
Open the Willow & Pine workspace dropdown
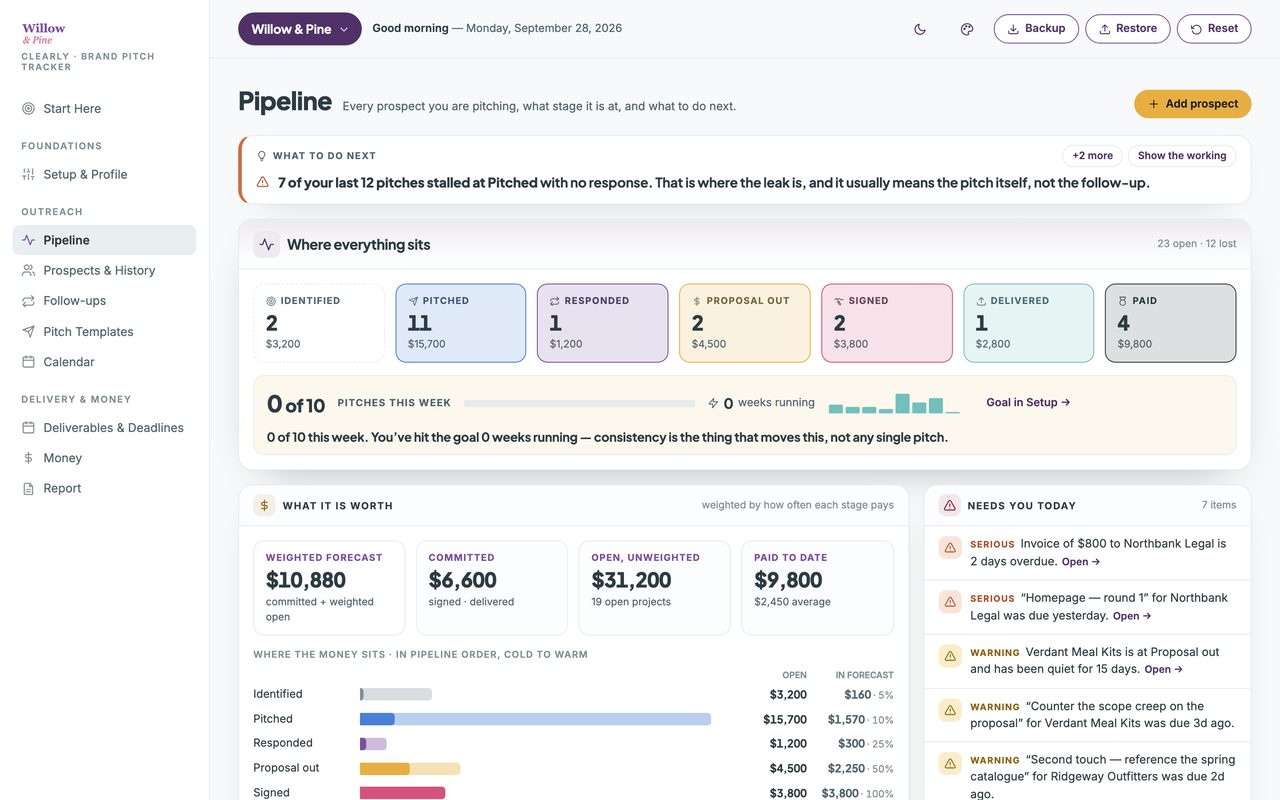300,29
